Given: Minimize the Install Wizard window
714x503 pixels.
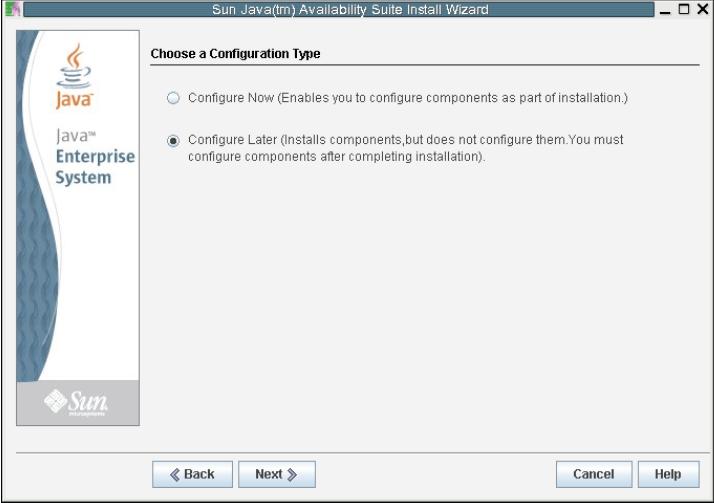Looking at the screenshot, I should pos(665,10).
